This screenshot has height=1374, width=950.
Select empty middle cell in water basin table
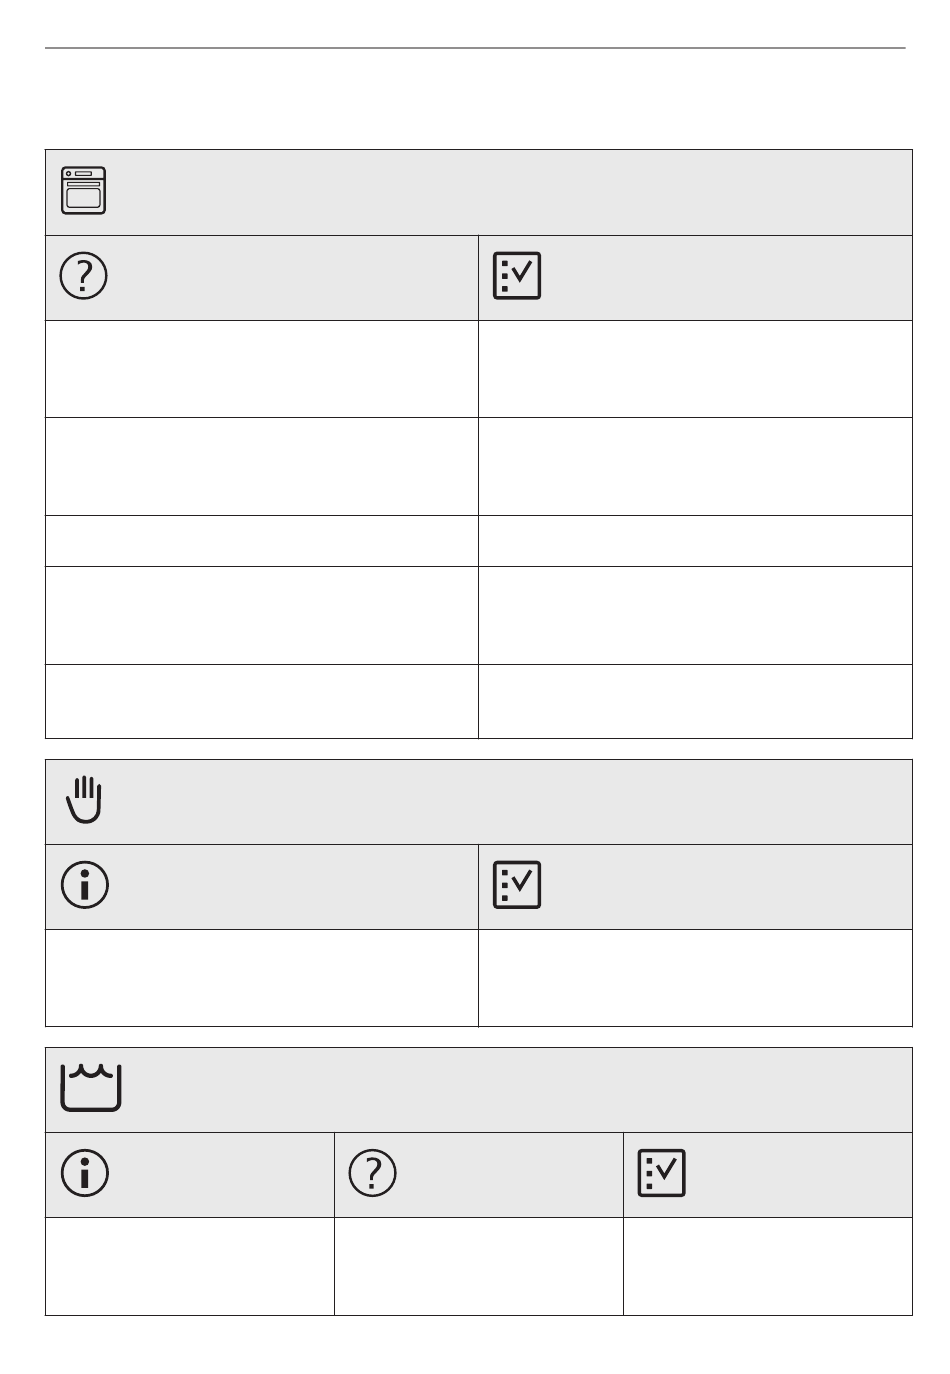coord(478,1266)
